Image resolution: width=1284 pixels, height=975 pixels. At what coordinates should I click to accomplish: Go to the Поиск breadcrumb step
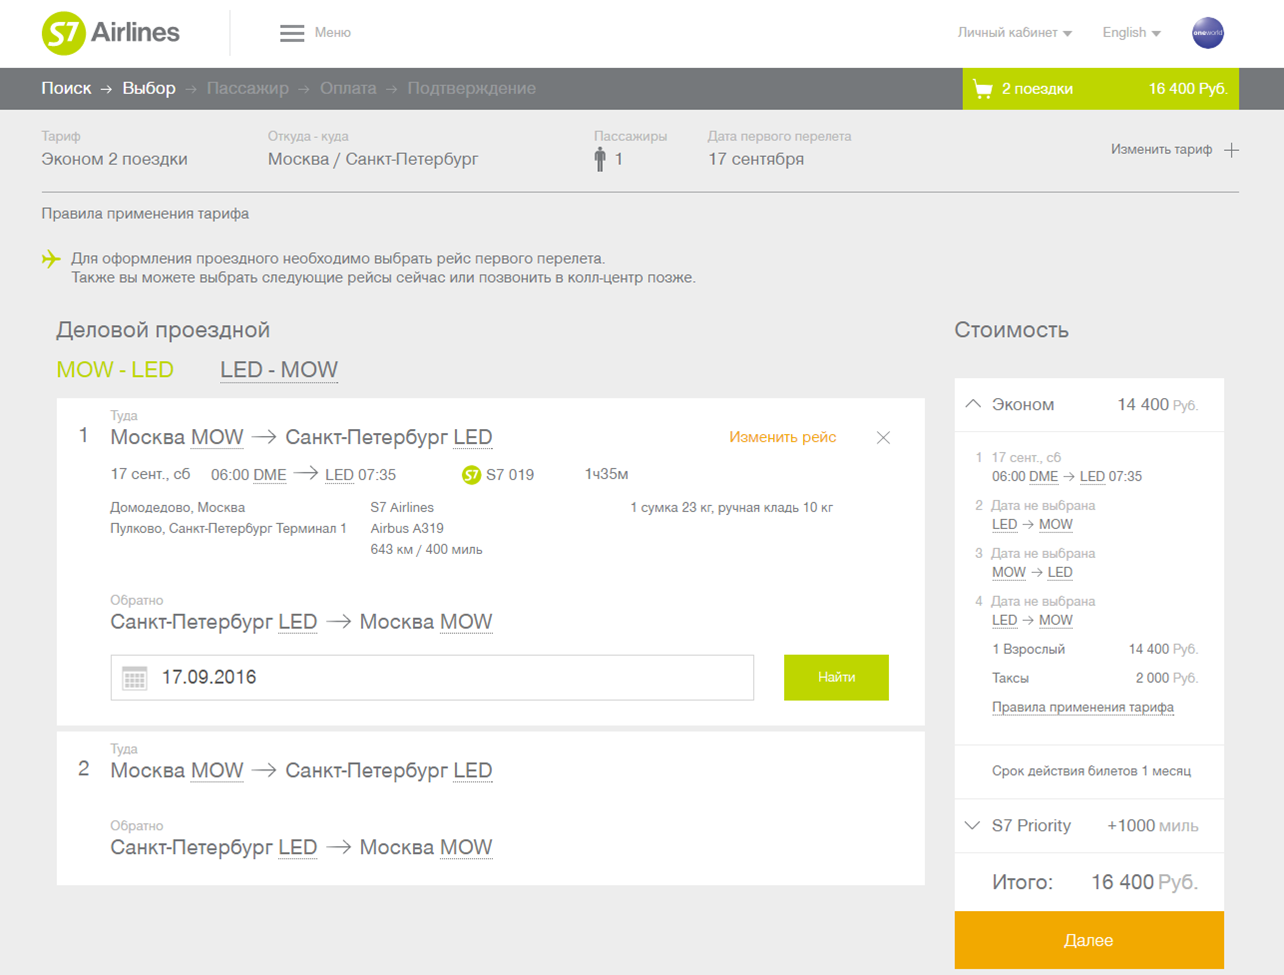click(66, 89)
